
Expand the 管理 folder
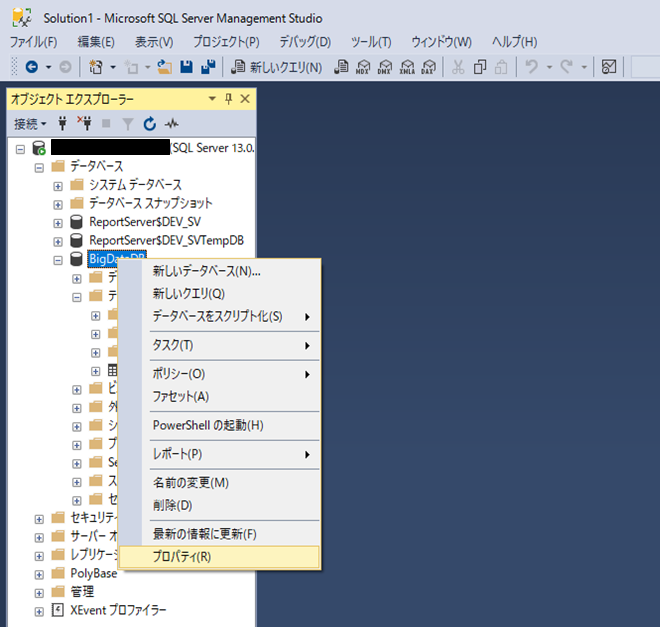[39, 593]
